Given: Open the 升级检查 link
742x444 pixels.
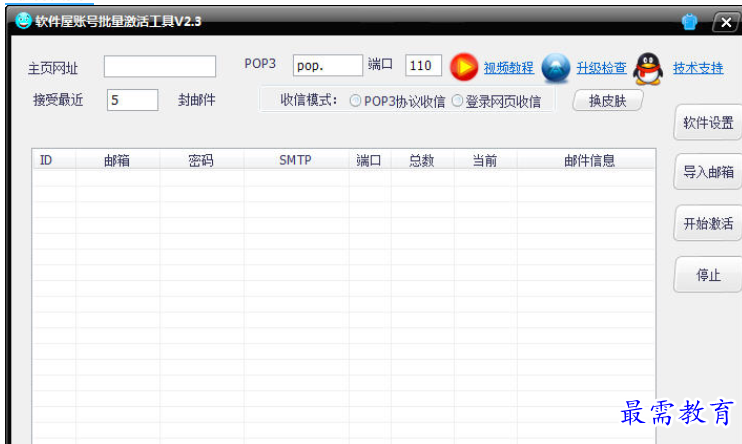Looking at the screenshot, I should (x=601, y=68).
